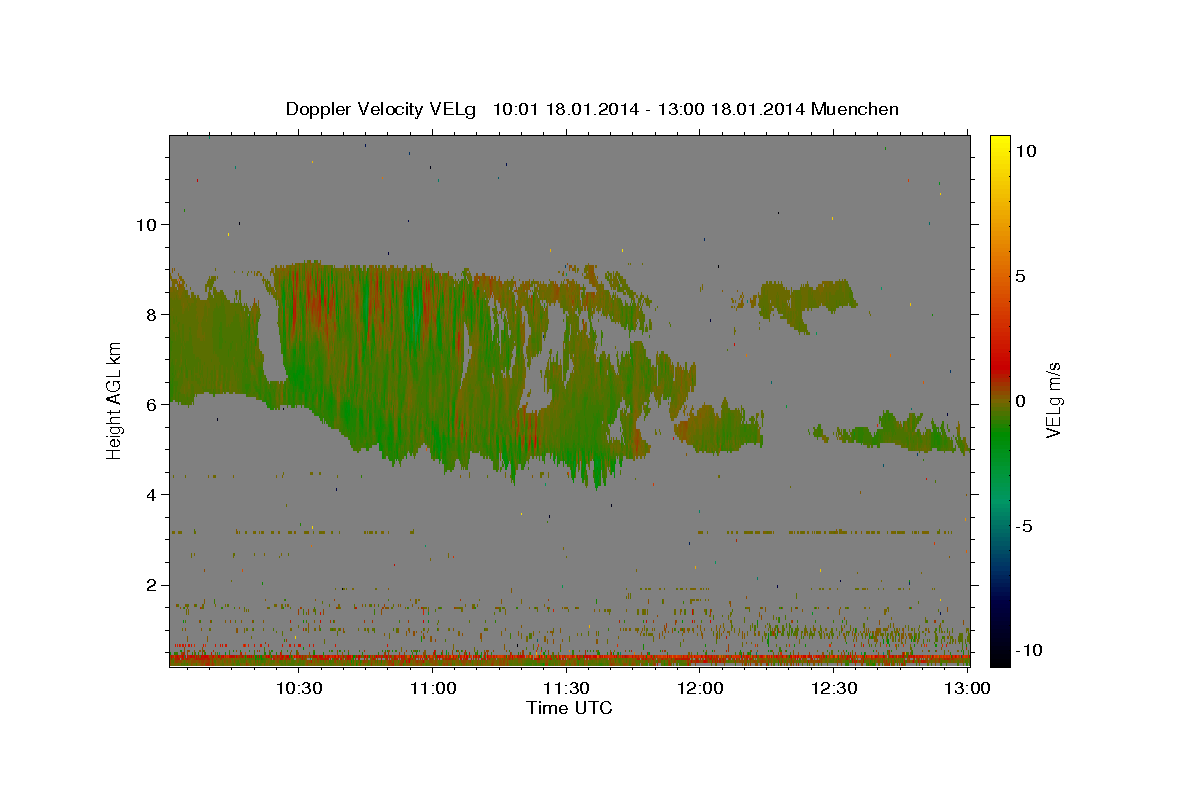Click the 11:30 time tick label

566,689
